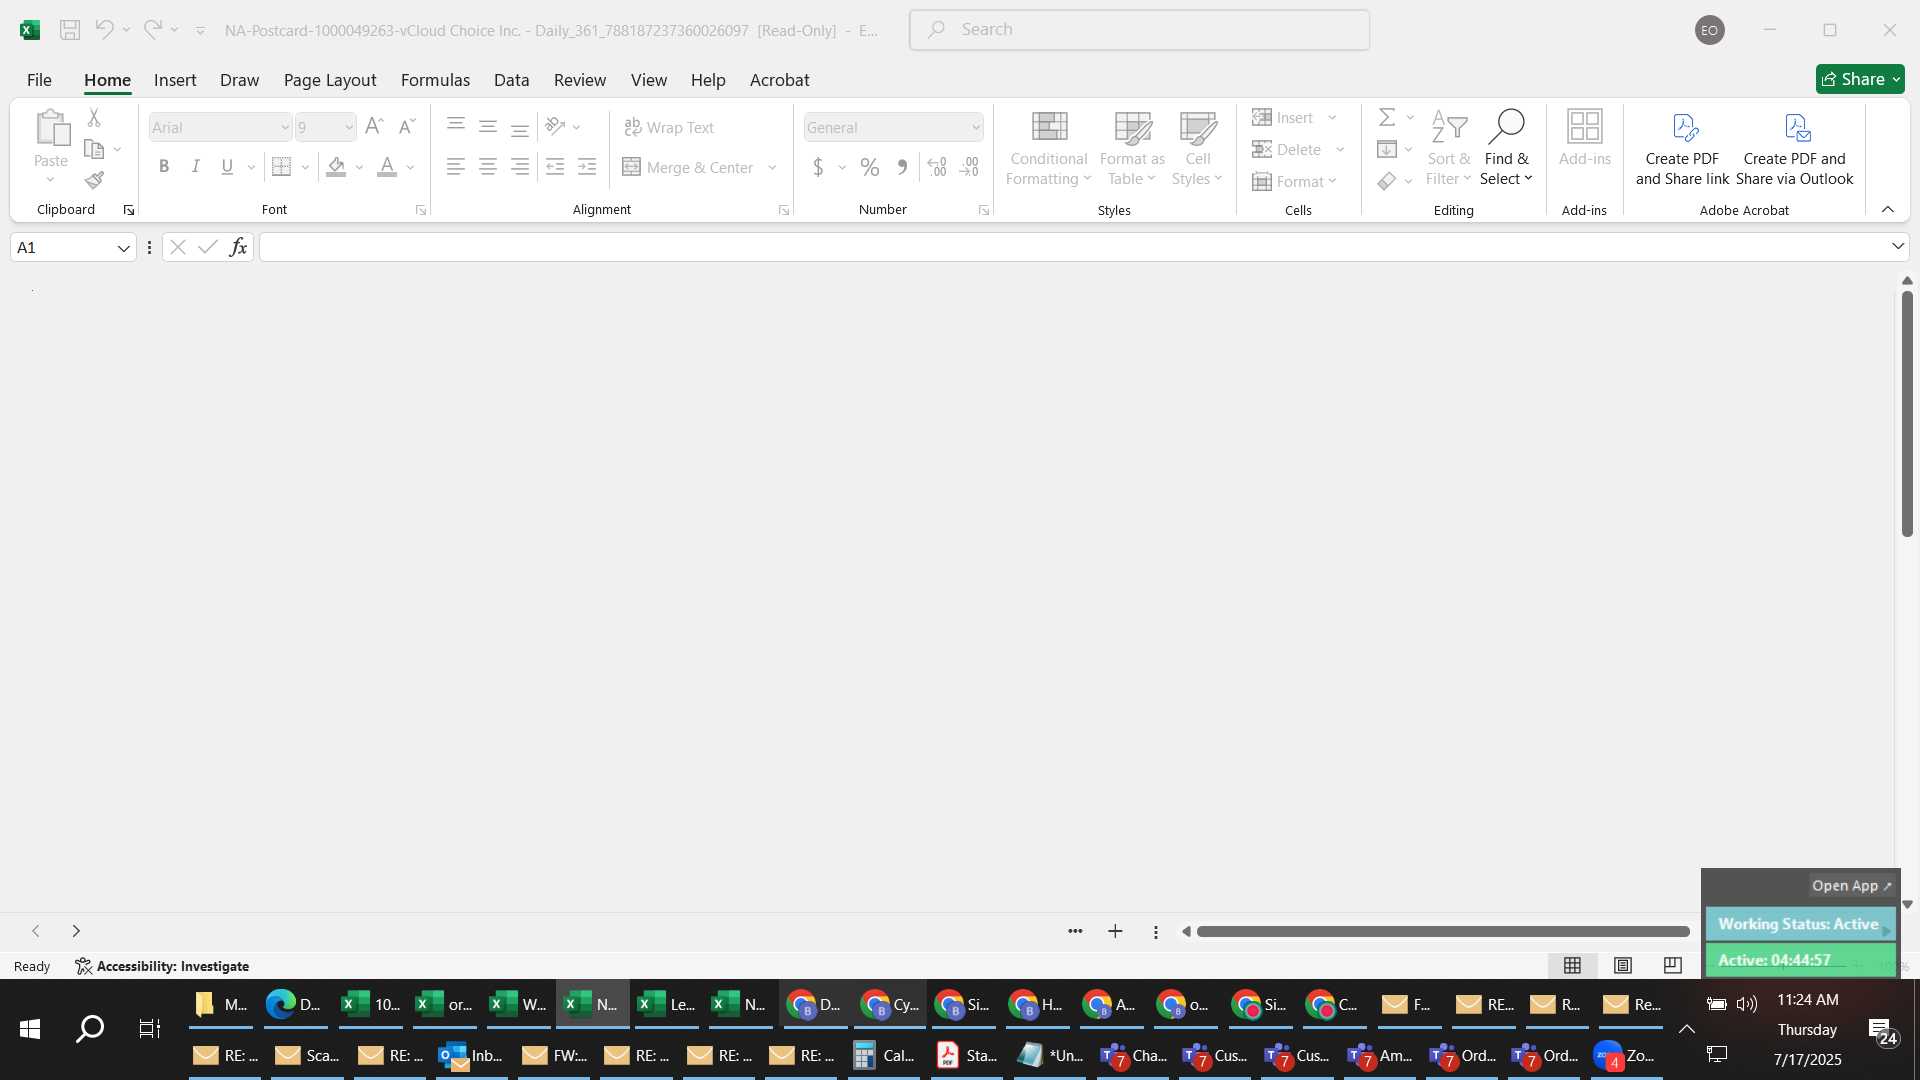Open Format as Table

1132,148
